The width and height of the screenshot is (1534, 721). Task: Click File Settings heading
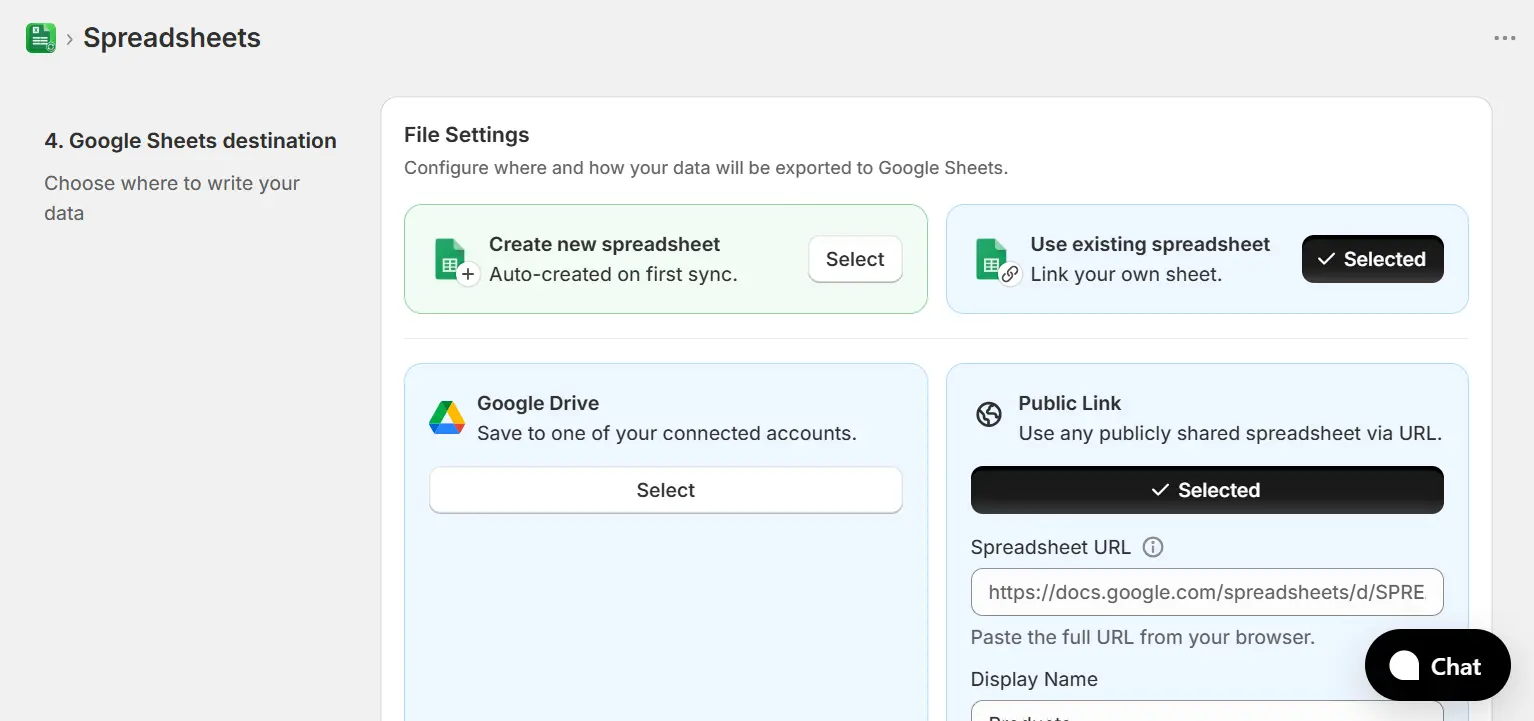tap(467, 135)
